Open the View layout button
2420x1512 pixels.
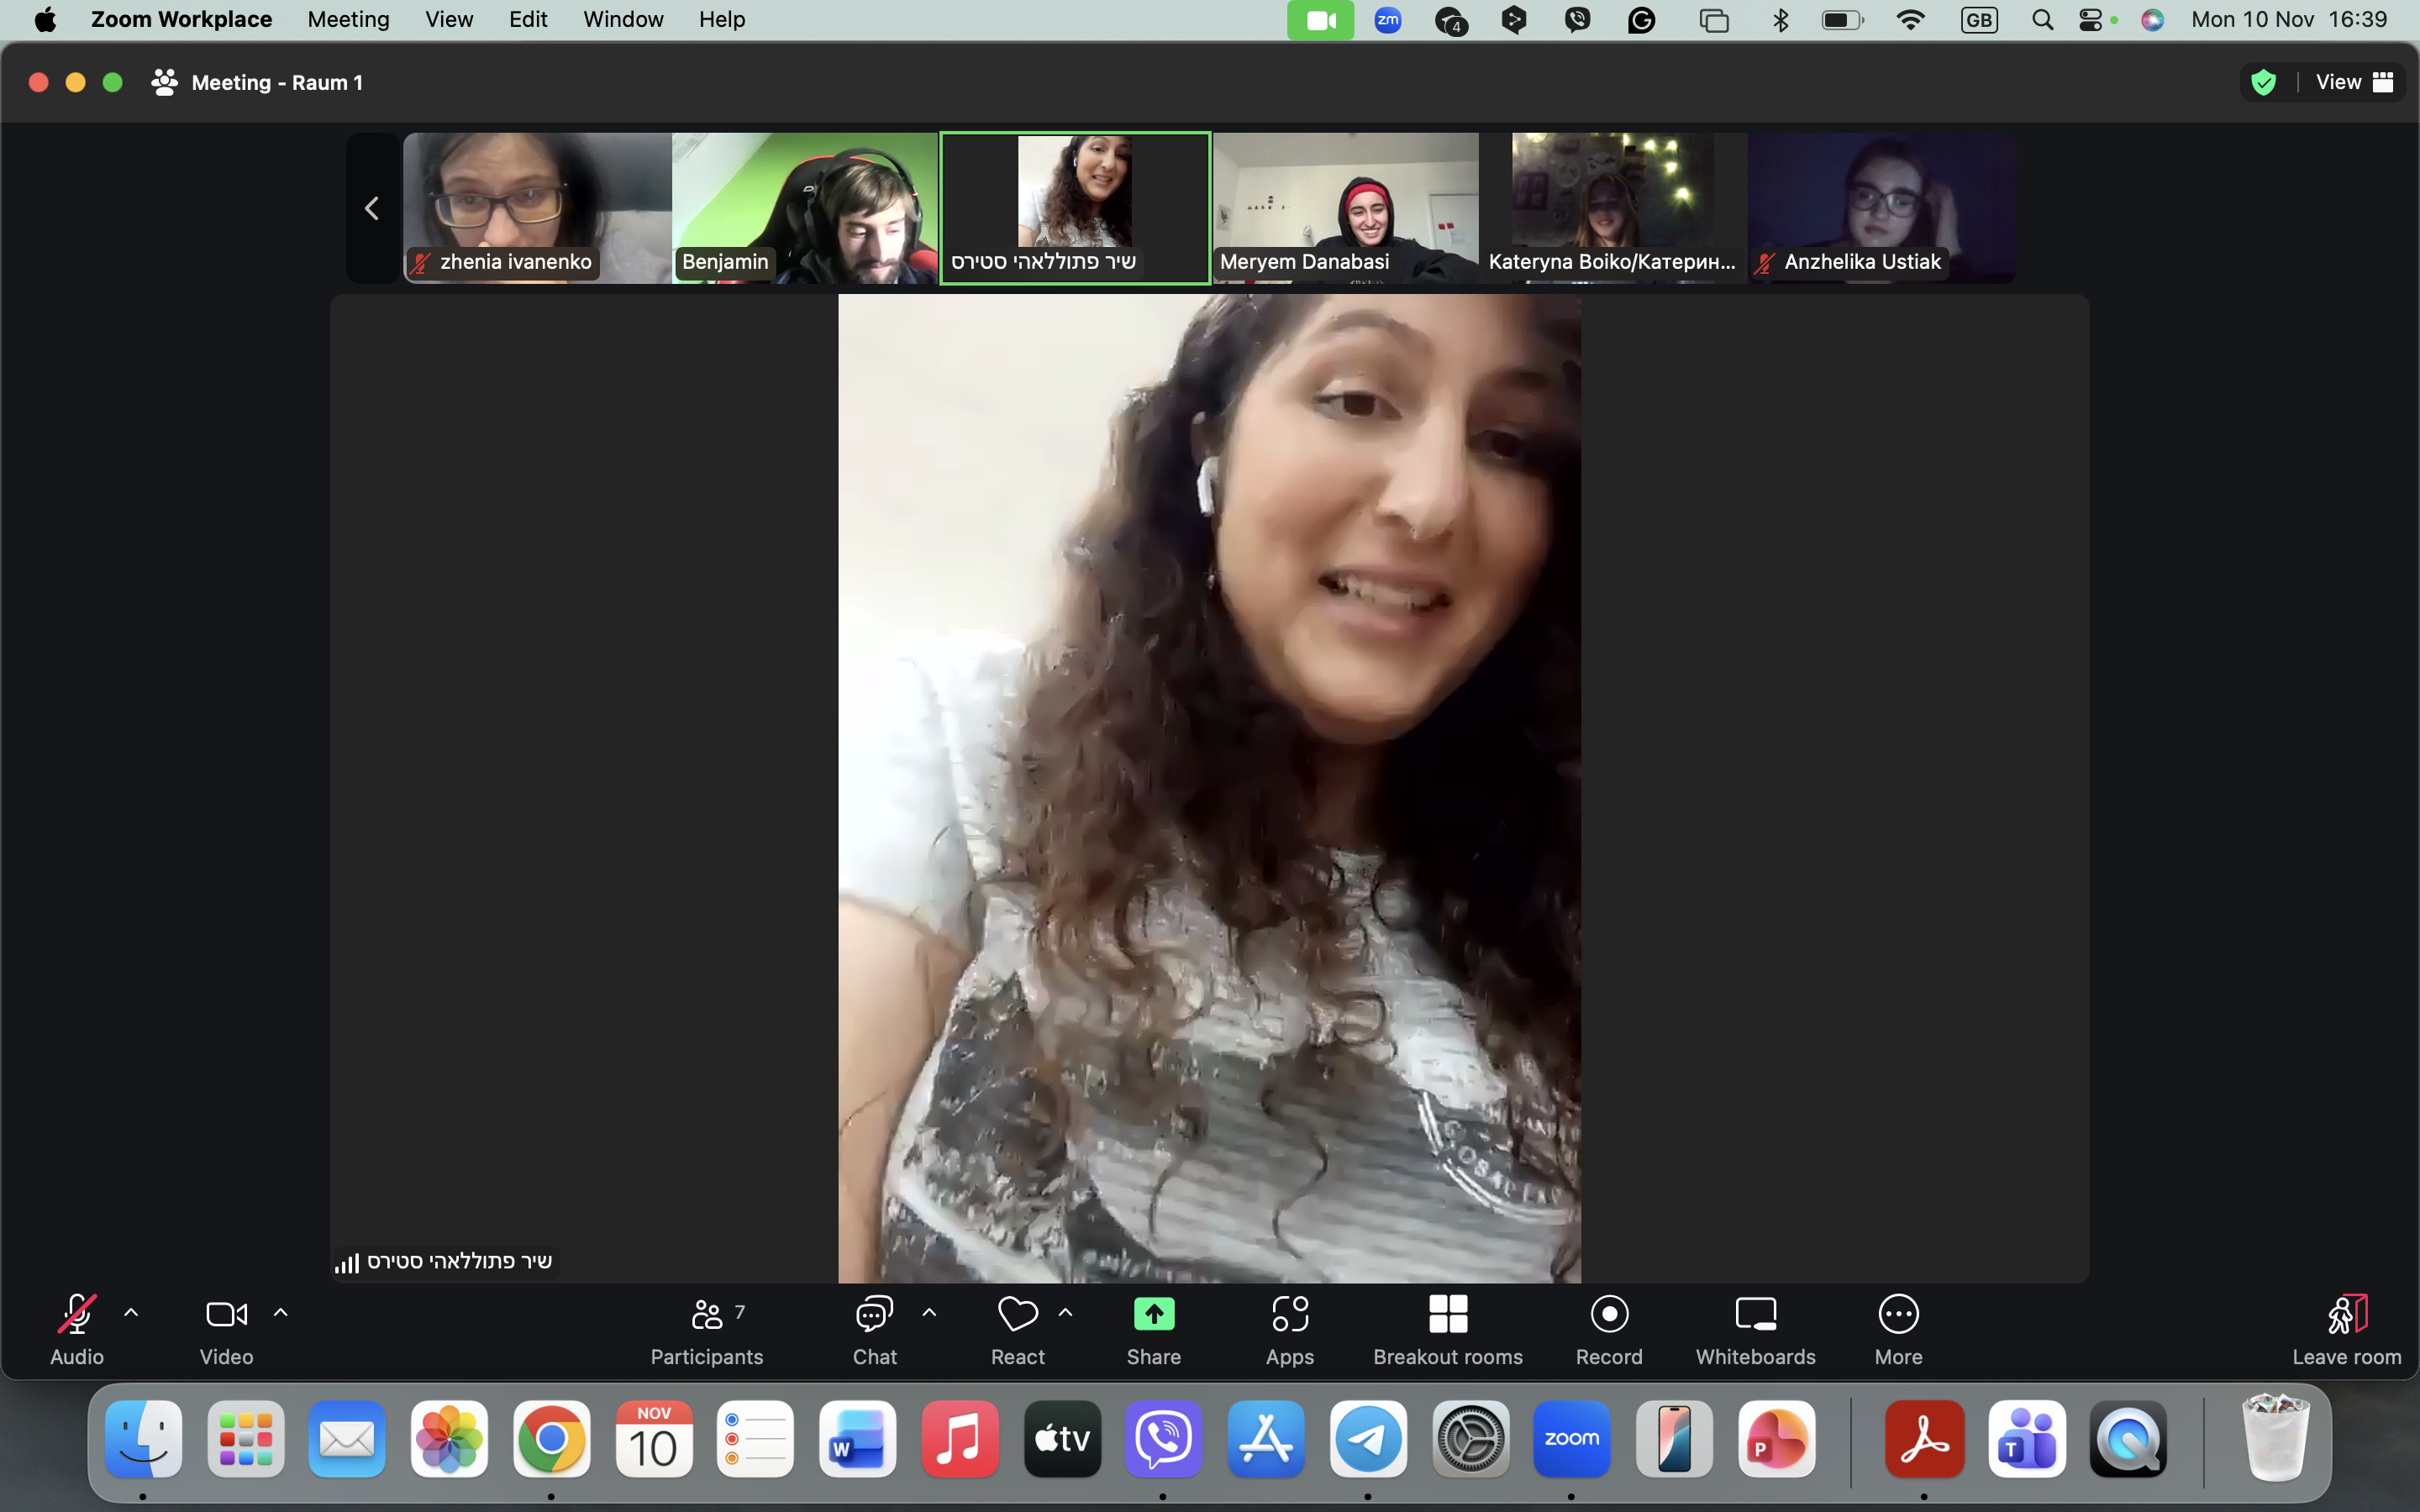click(2353, 82)
